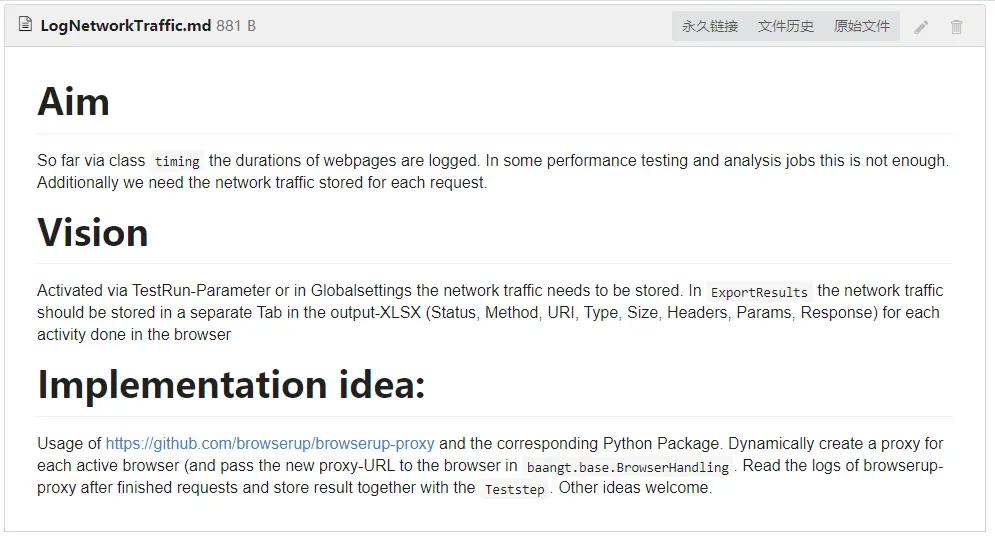Click the baangt.base.BrowserHandling inline code
The width and height of the screenshot is (995, 539).
[x=627, y=467]
